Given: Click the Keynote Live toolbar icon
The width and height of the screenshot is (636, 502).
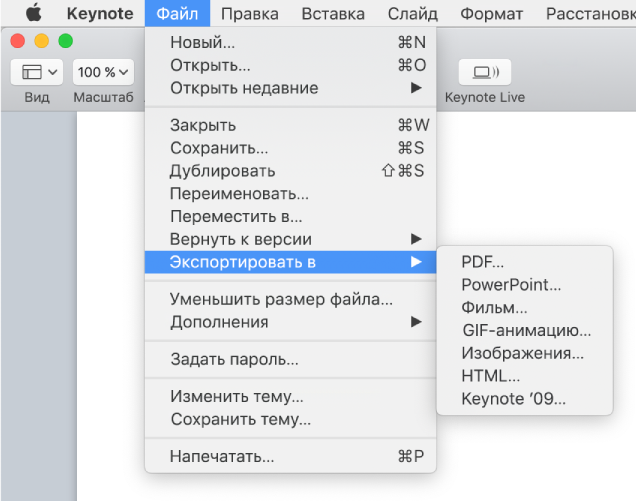Looking at the screenshot, I should (484, 72).
